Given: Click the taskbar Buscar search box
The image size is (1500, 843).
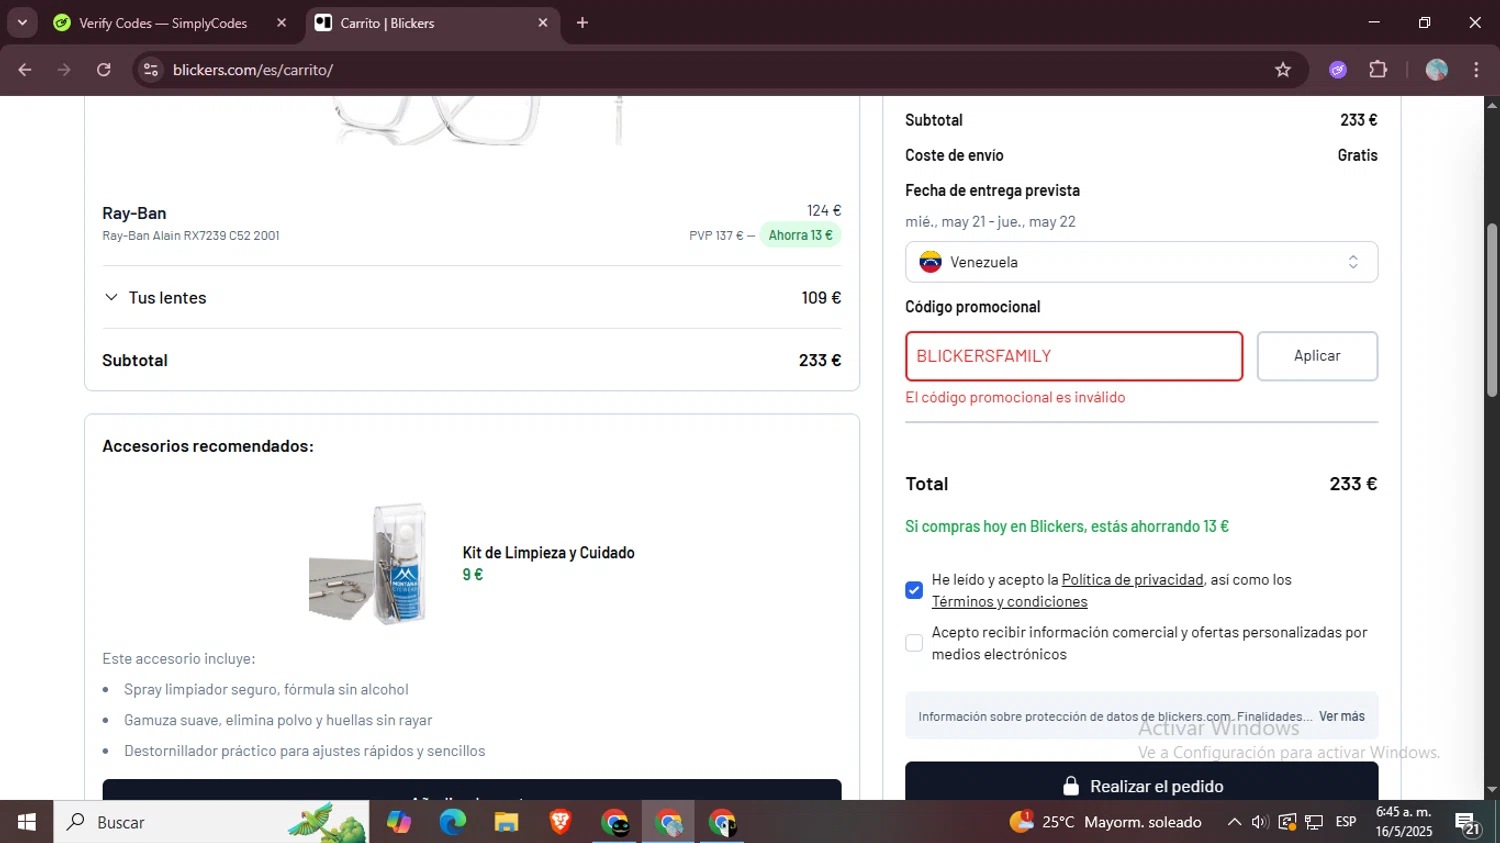Looking at the screenshot, I should coord(210,822).
